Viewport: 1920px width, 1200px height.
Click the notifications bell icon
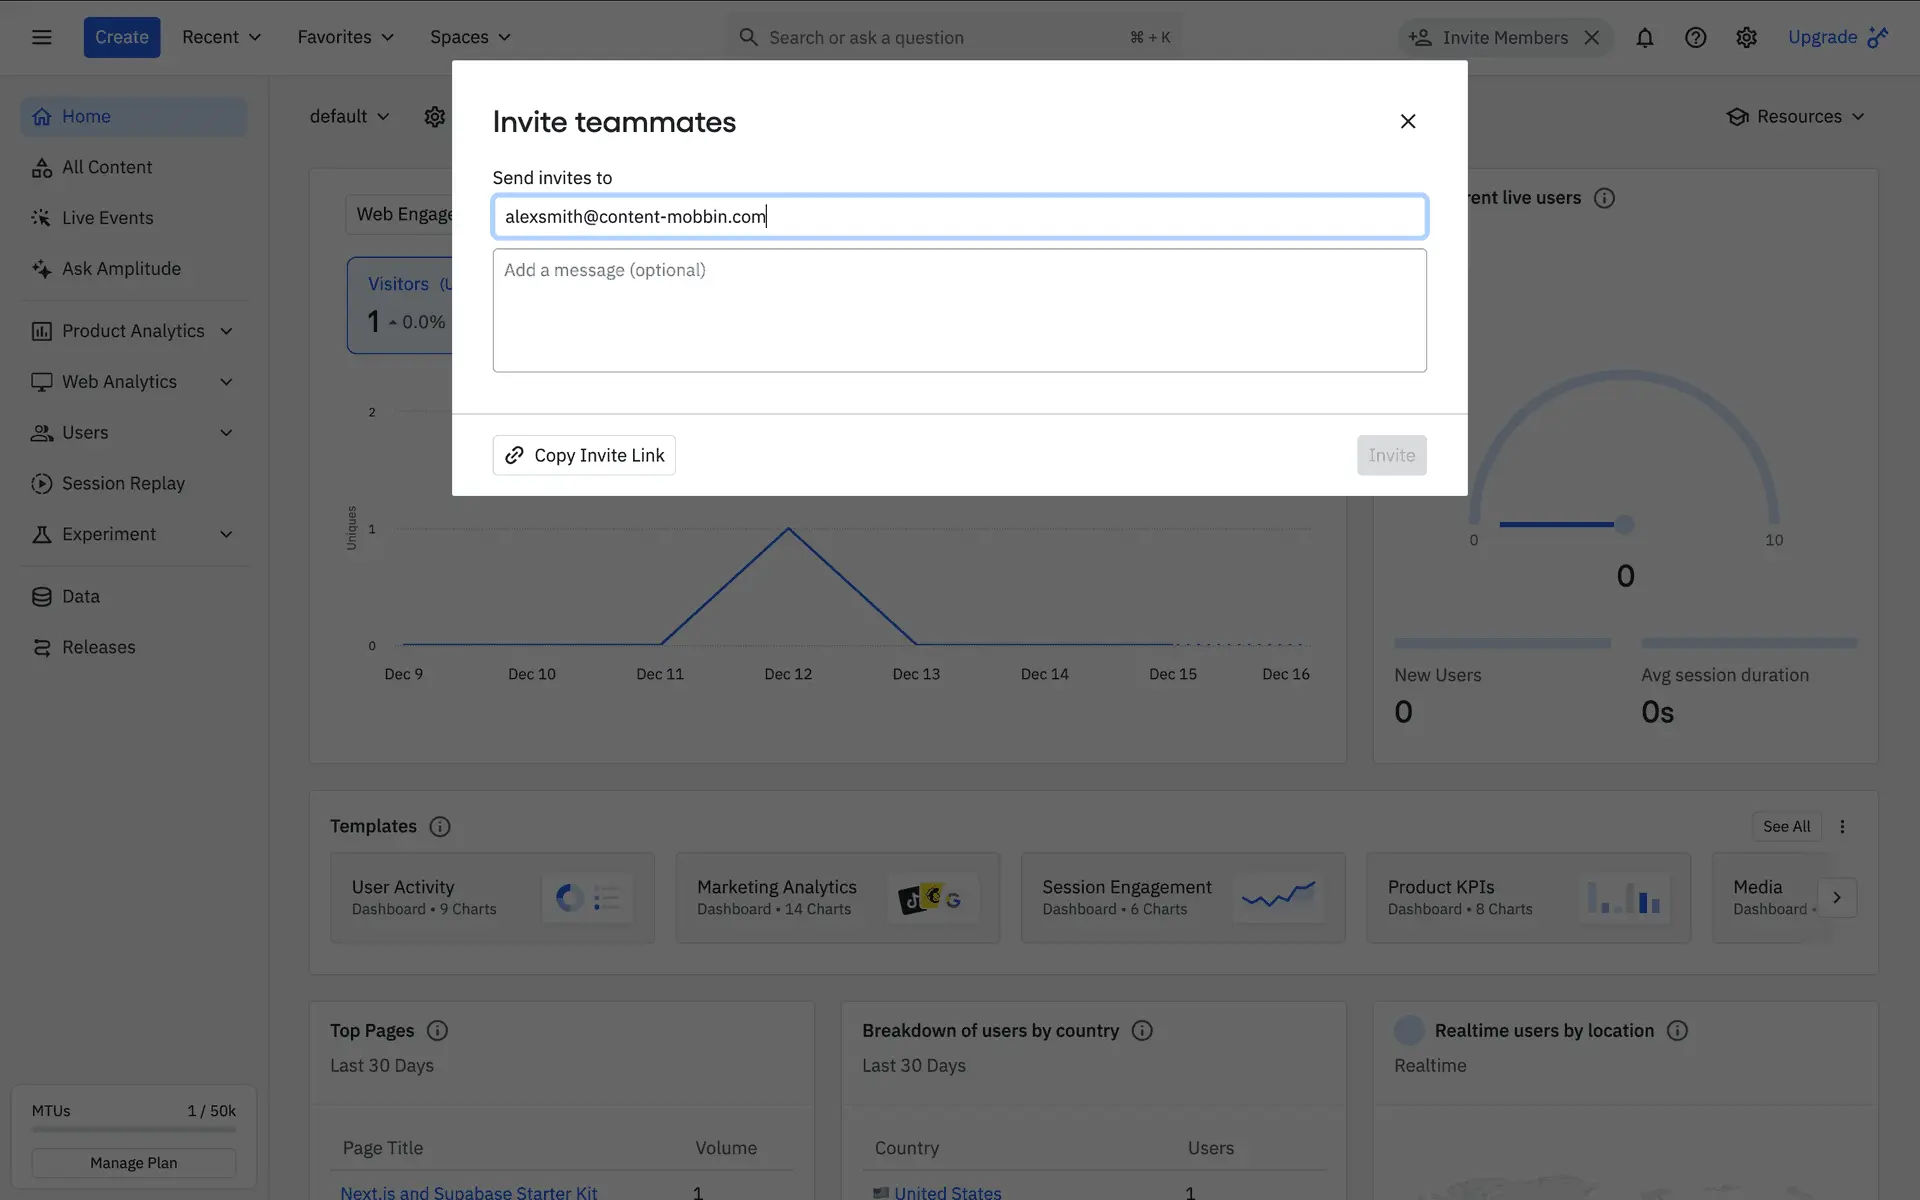1644,38
